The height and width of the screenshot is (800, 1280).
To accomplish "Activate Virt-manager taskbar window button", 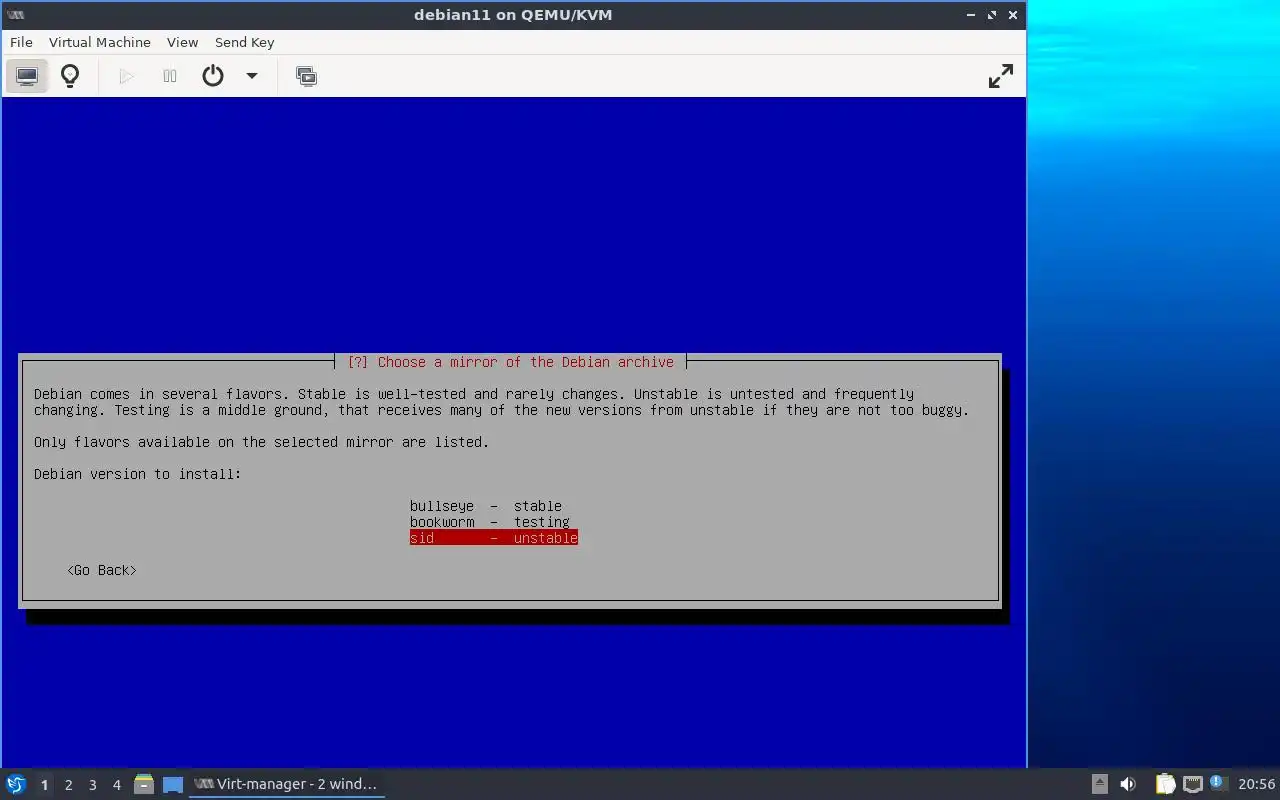I will [x=287, y=784].
